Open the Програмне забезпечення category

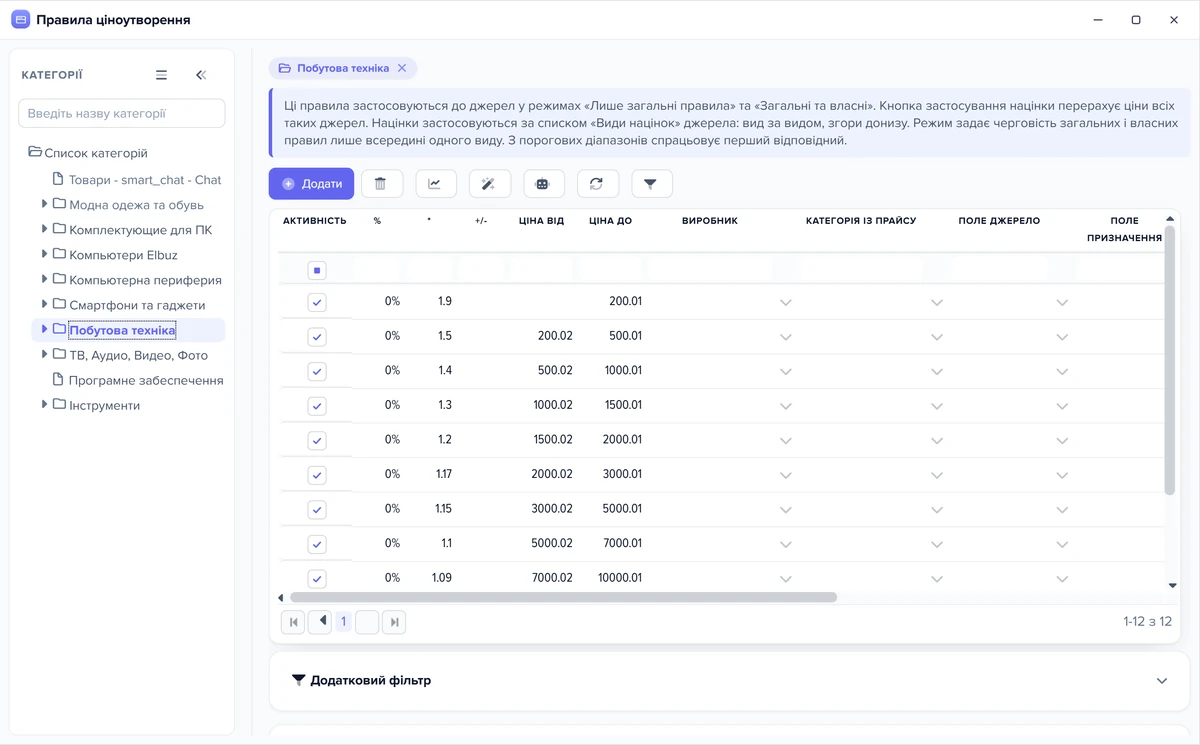(x=146, y=380)
